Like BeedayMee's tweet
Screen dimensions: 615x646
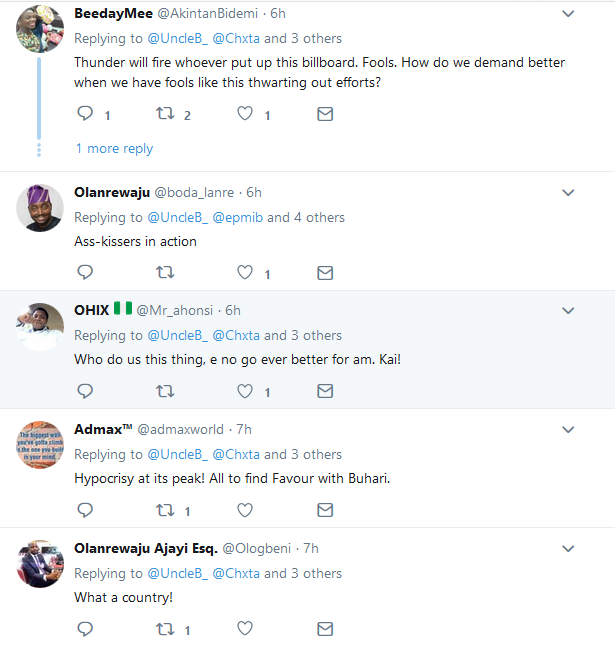click(x=245, y=115)
